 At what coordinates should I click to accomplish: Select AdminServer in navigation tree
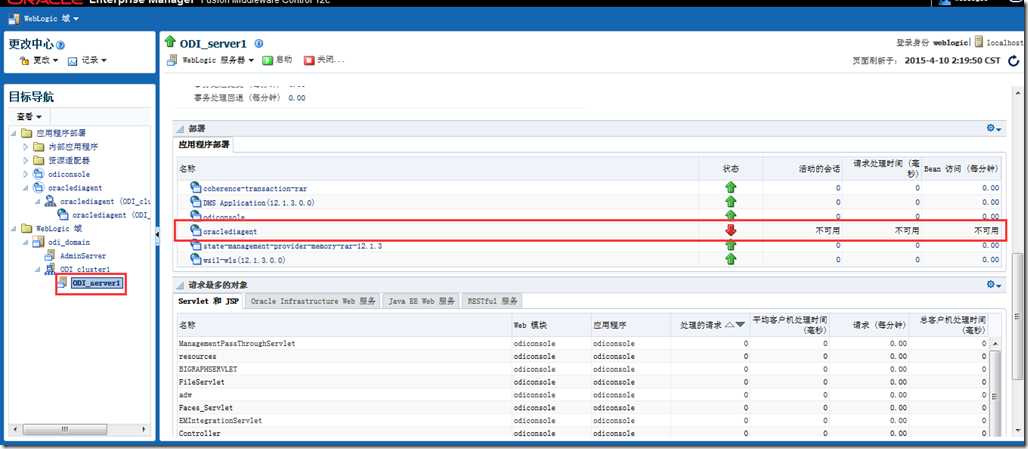83,256
